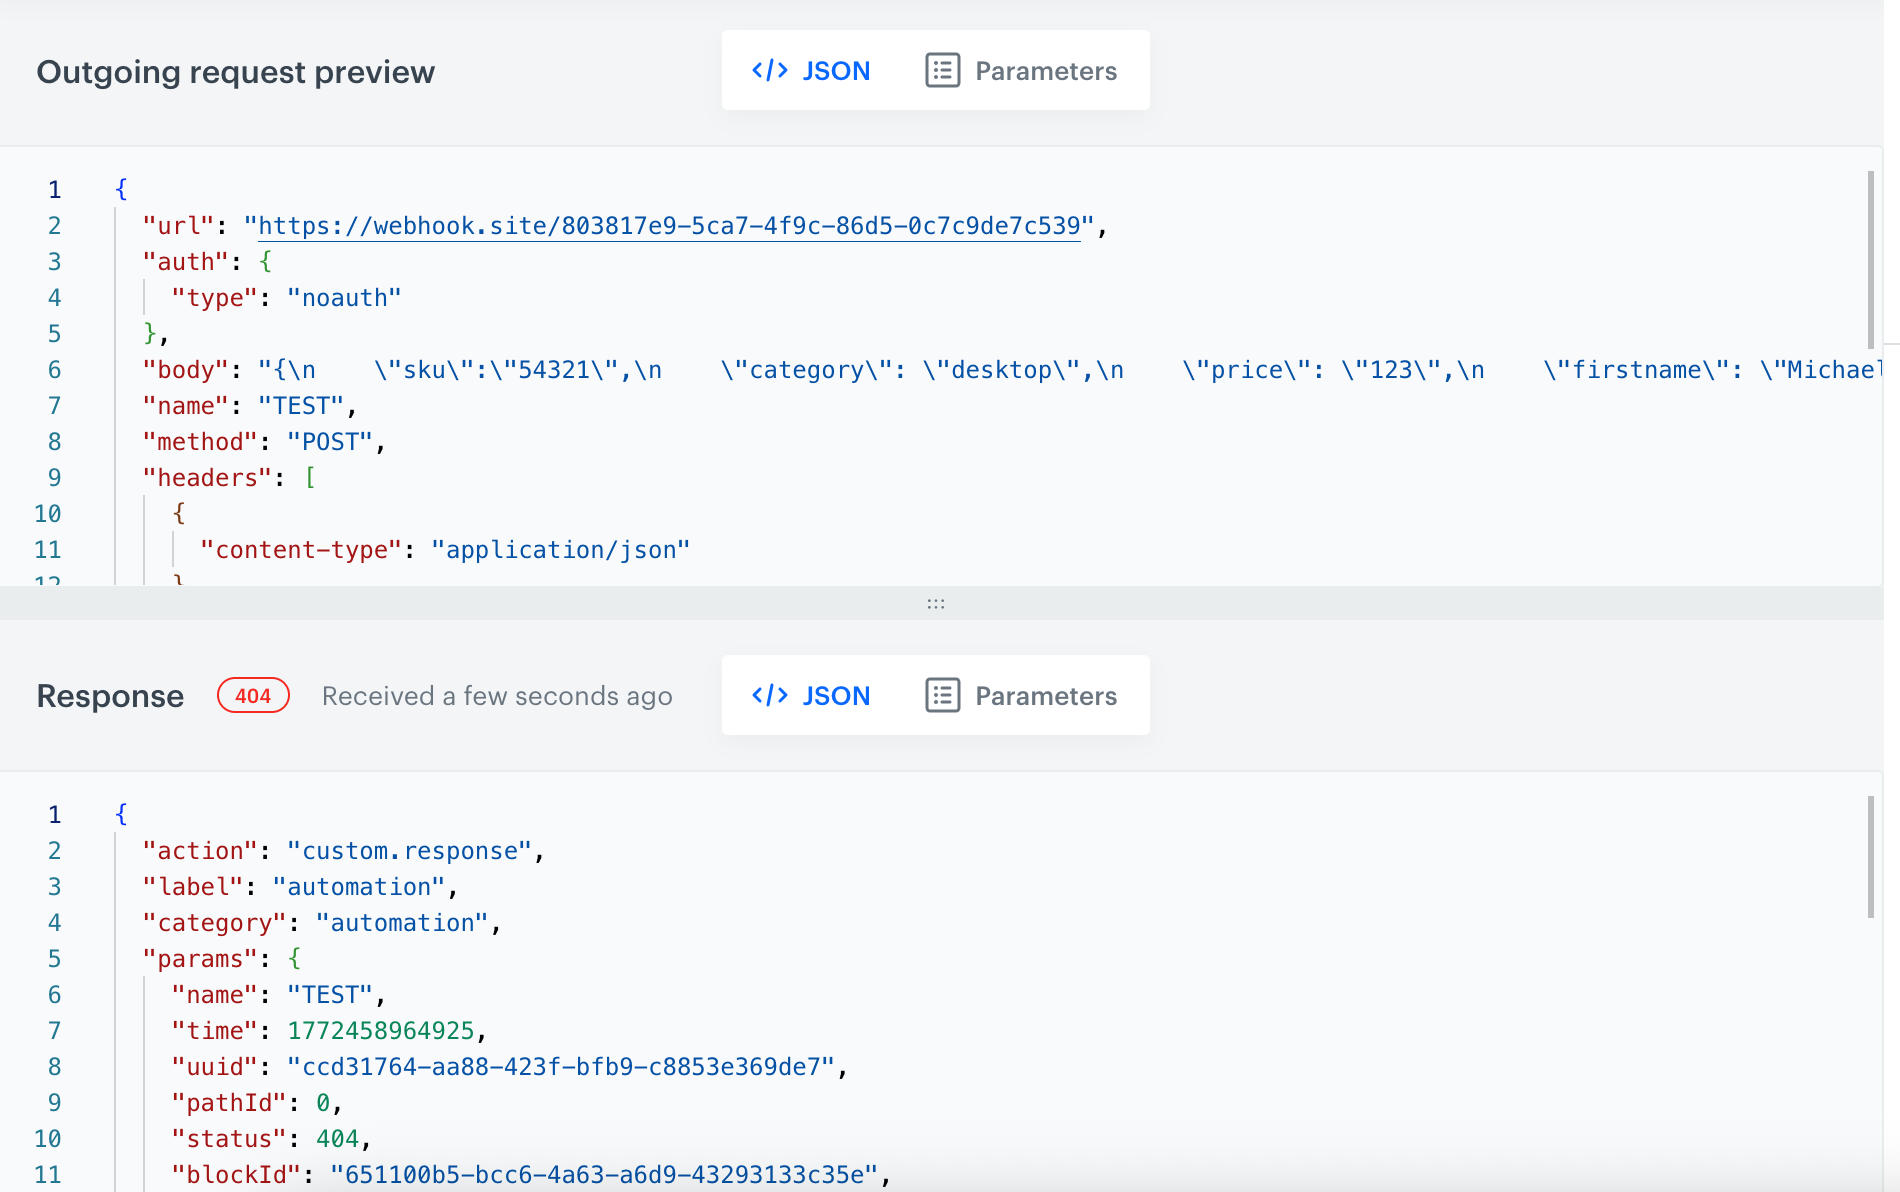Click the code icon on Response JSON tab
Screen dimensions: 1900x1192
769,696
